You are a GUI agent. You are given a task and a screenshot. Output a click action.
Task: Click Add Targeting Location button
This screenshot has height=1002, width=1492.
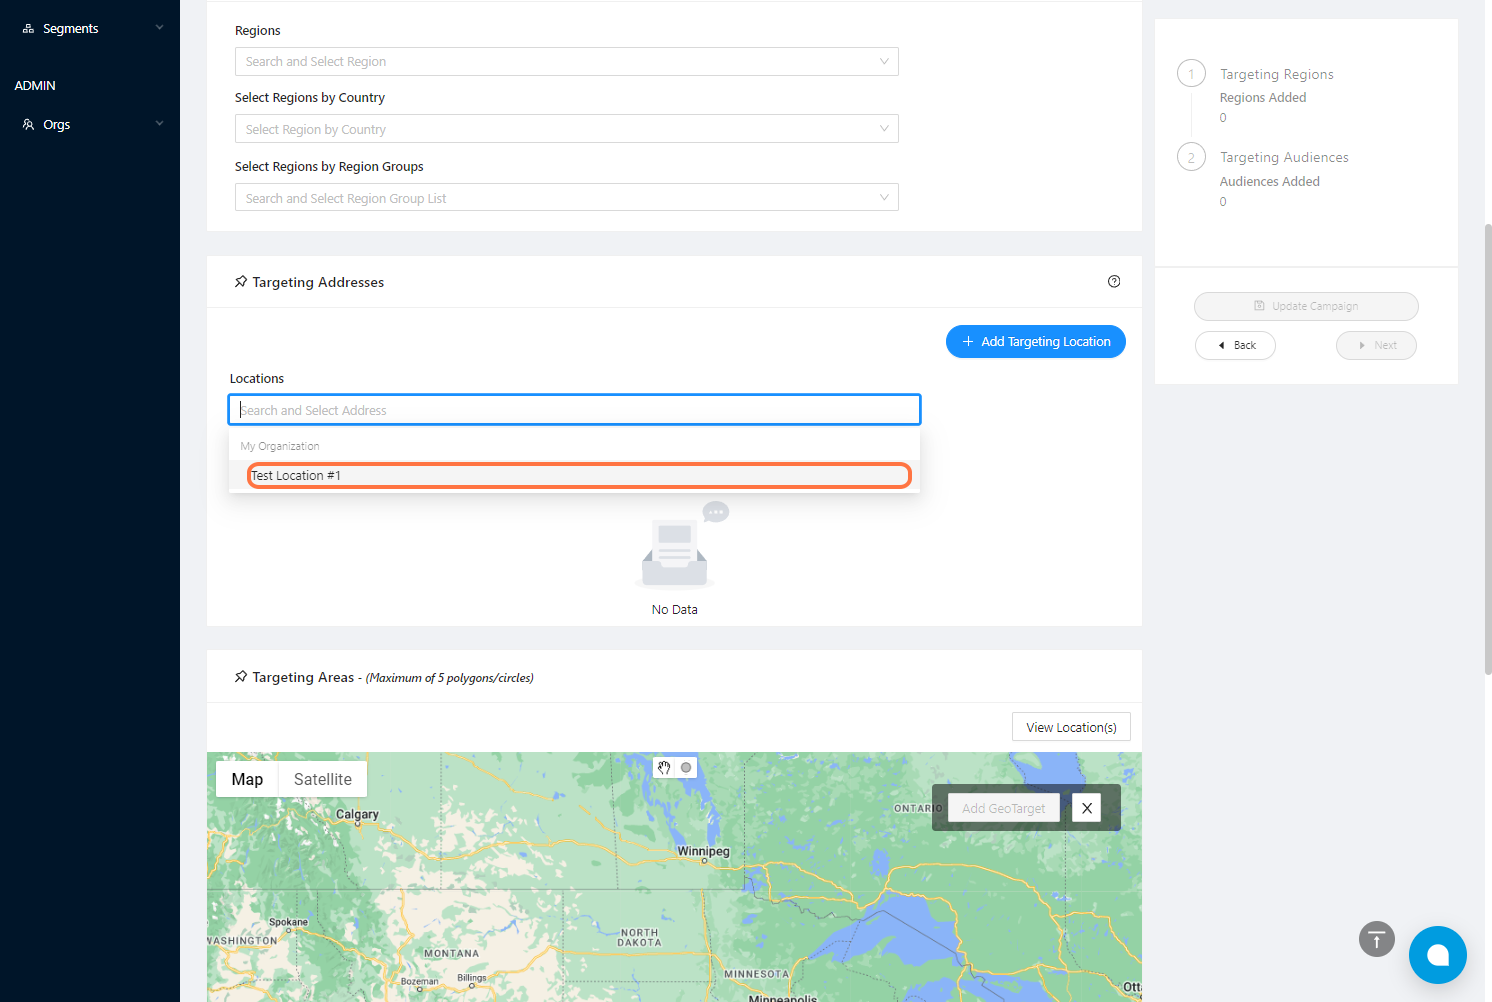[1036, 342]
